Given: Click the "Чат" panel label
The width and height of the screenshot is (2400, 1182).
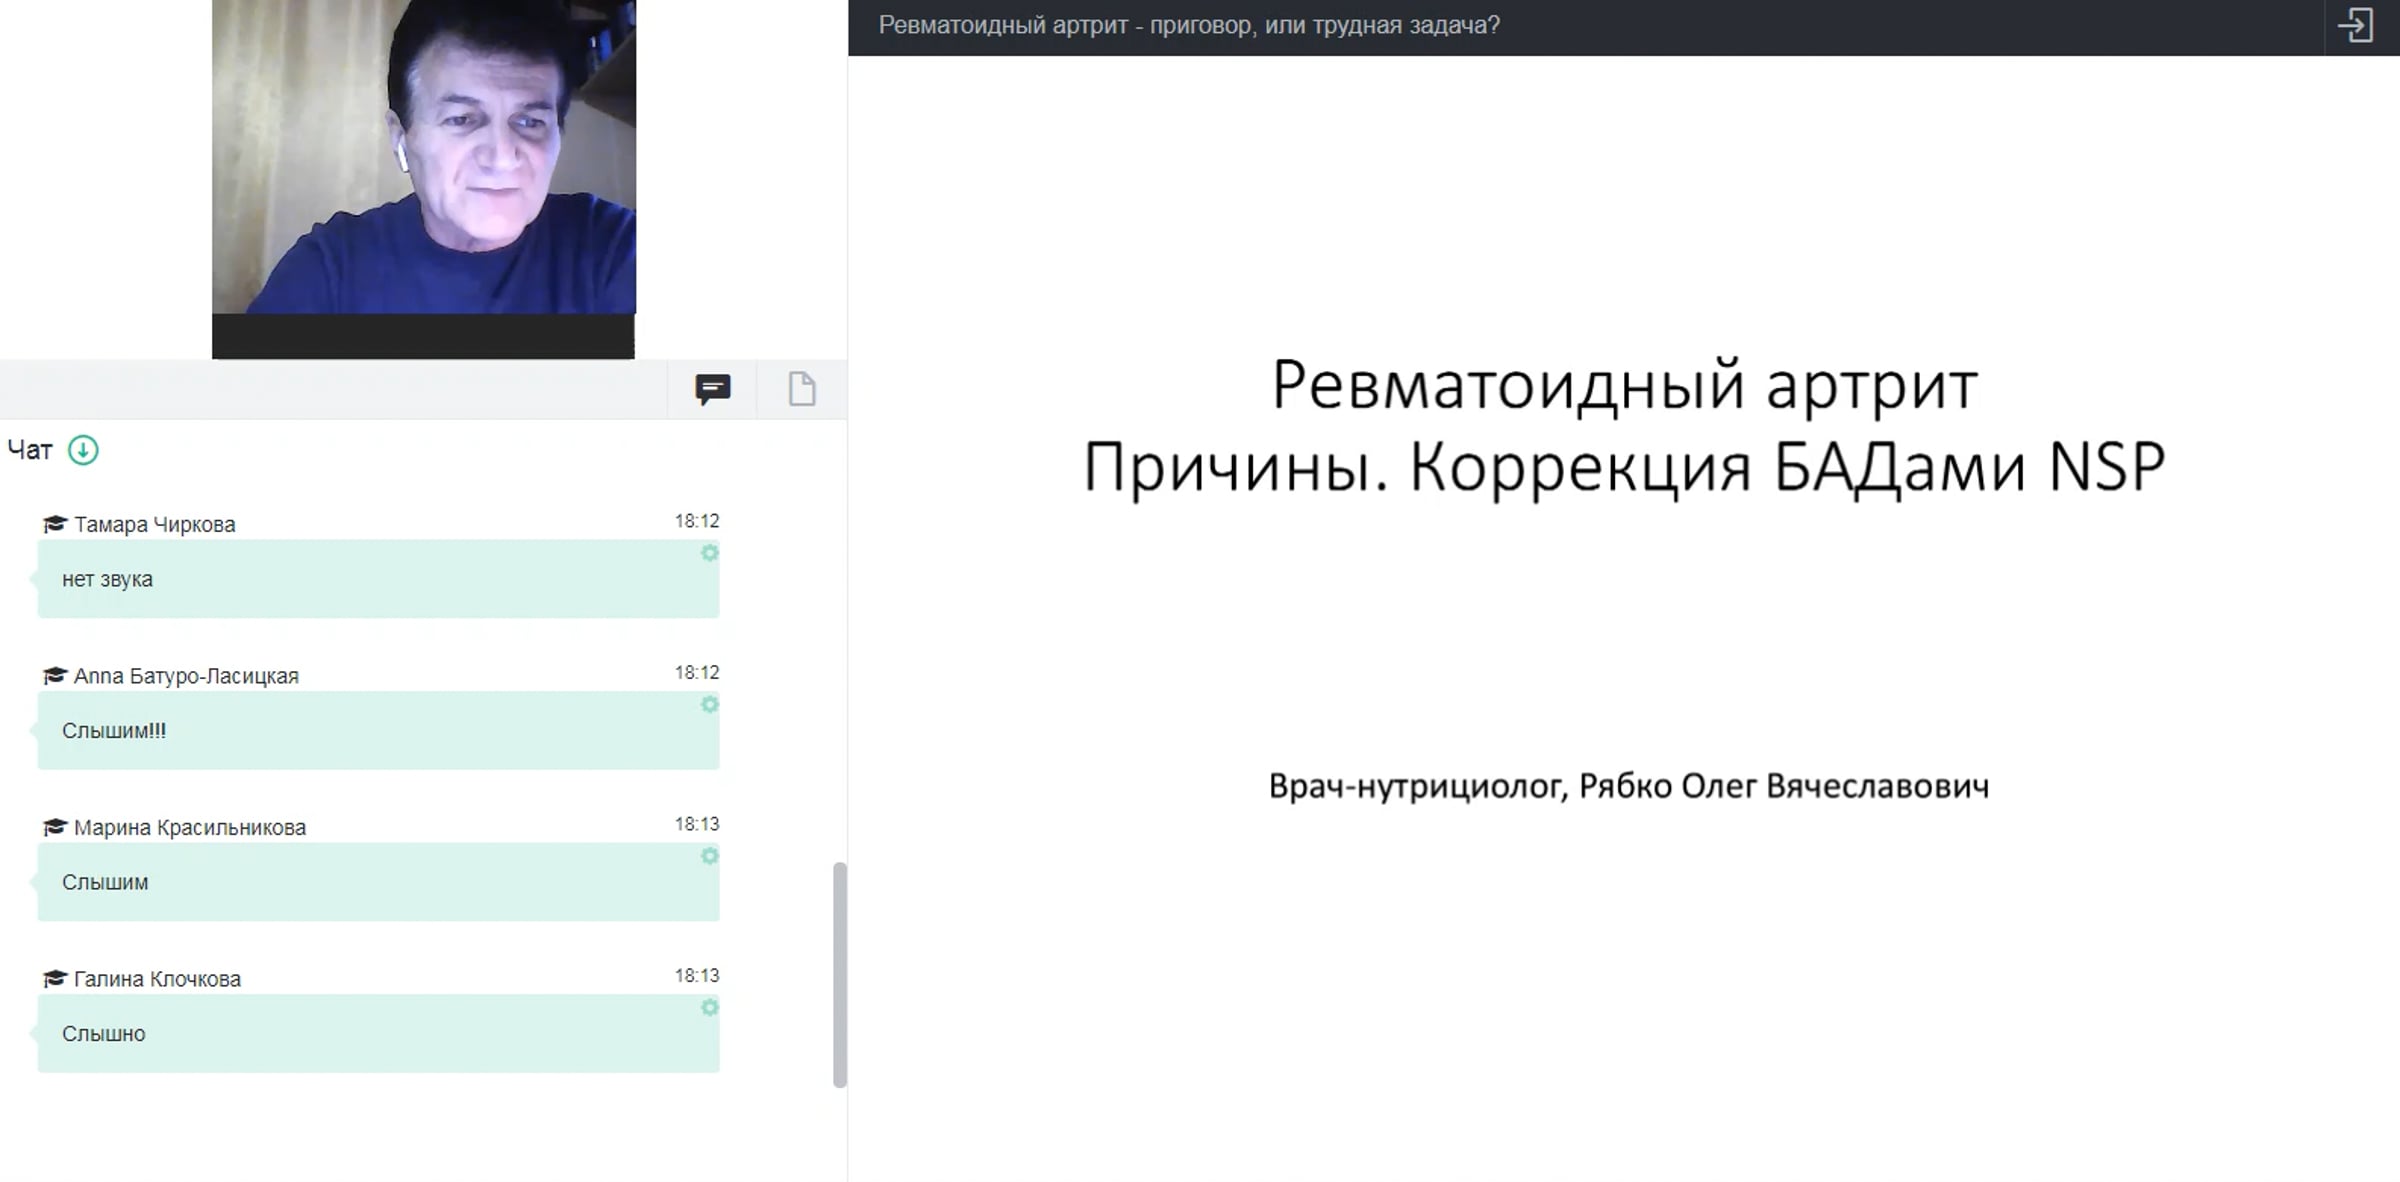Looking at the screenshot, I should click(x=30, y=451).
